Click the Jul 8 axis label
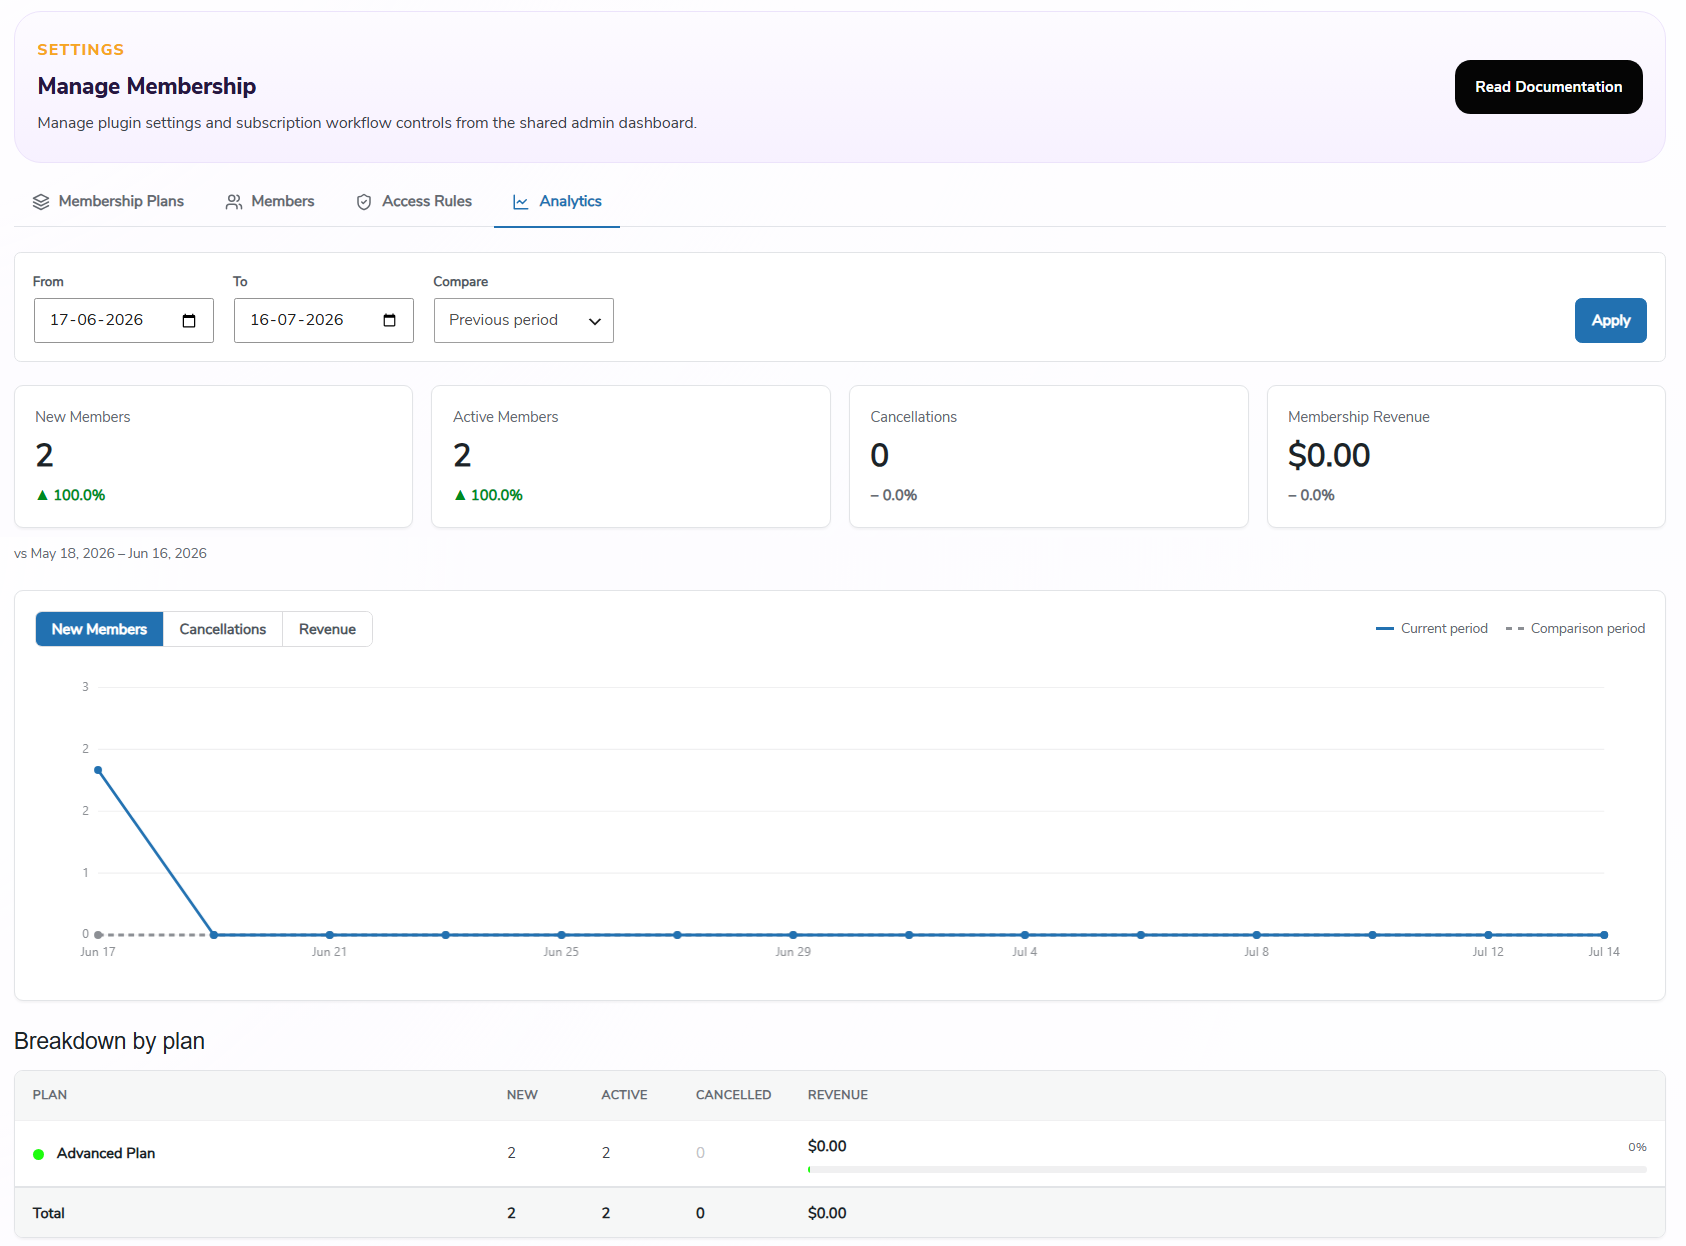The image size is (1686, 1246). pyautogui.click(x=1256, y=952)
